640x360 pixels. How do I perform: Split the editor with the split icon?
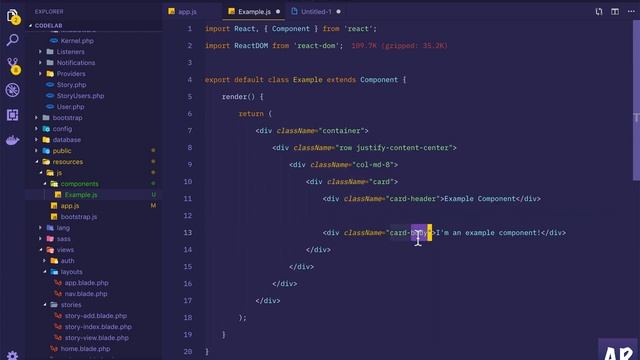click(615, 12)
